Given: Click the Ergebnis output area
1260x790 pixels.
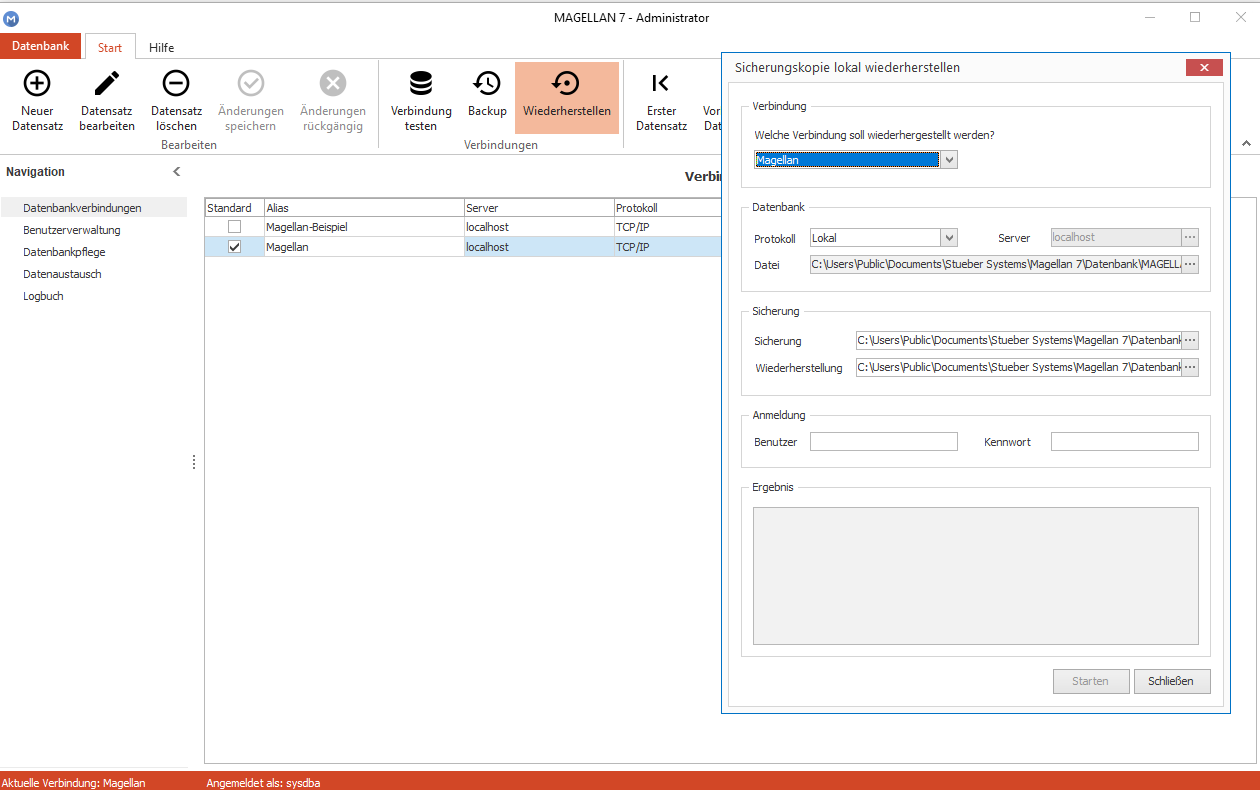Looking at the screenshot, I should point(976,576).
